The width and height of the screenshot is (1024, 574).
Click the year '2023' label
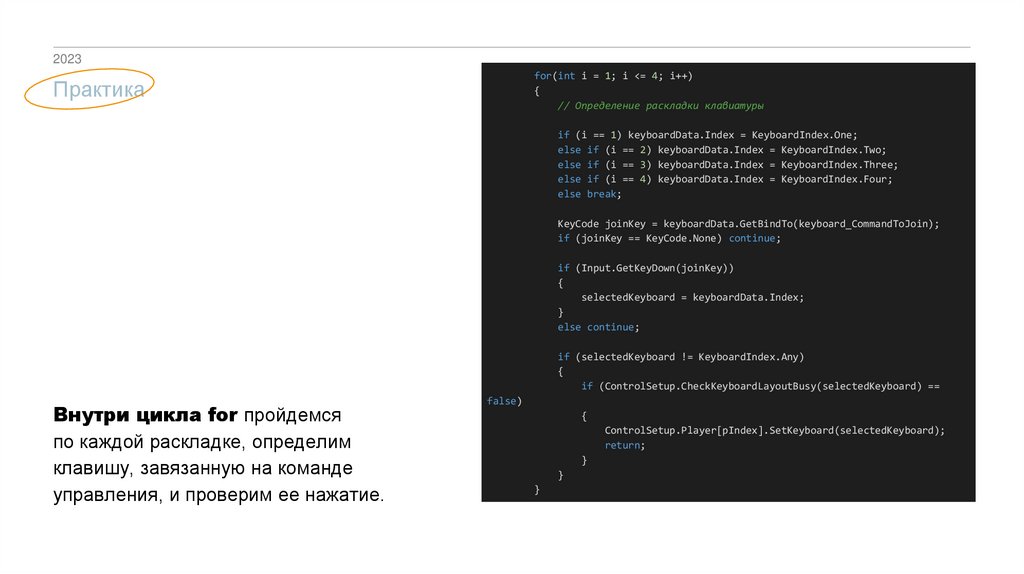(x=67, y=59)
